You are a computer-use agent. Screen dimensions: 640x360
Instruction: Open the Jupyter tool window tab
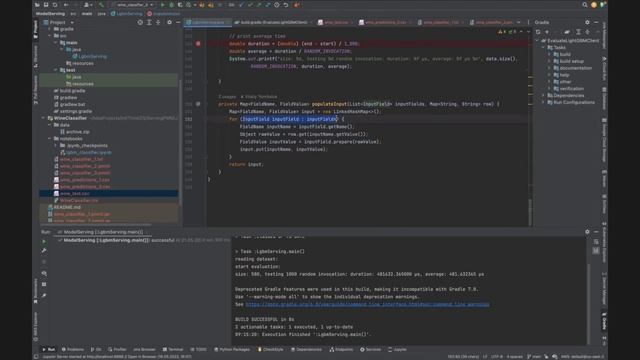click(x=397, y=349)
